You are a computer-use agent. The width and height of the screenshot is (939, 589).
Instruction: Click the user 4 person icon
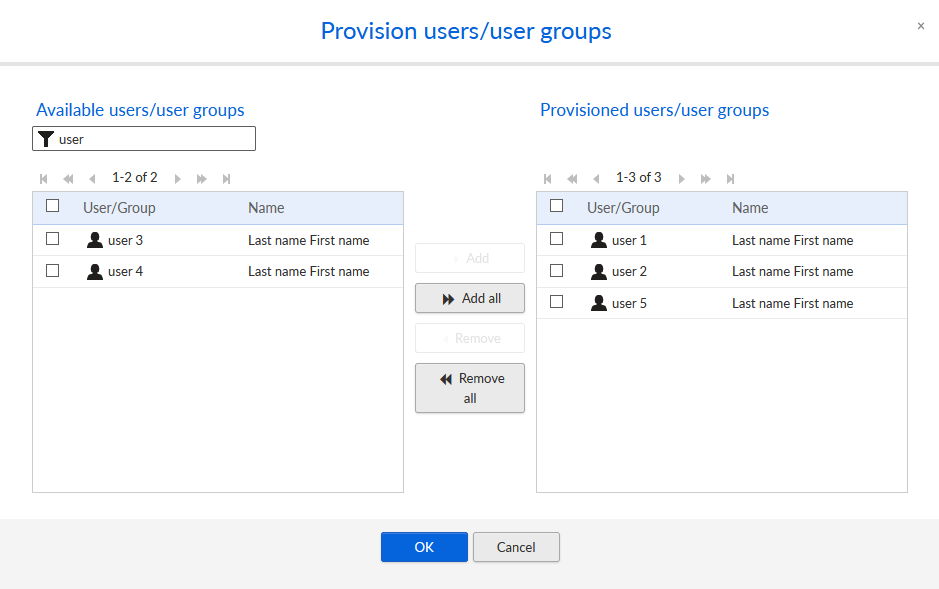pos(95,272)
